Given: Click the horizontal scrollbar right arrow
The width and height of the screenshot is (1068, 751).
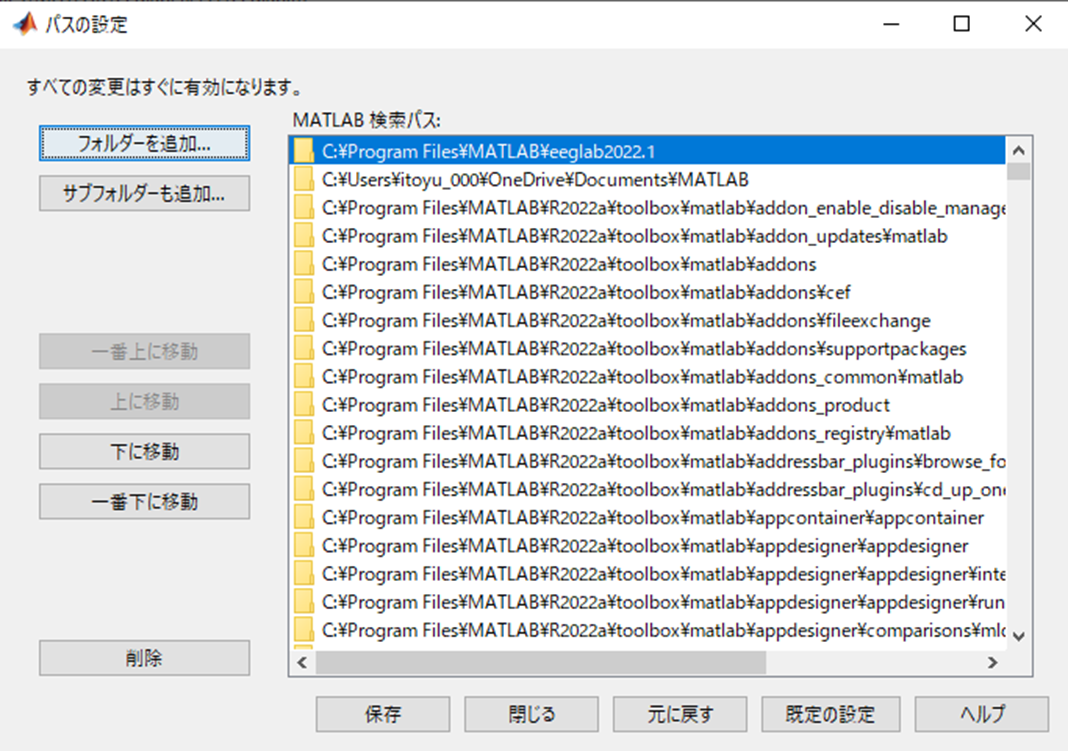Looking at the screenshot, I should pyautogui.click(x=992, y=662).
